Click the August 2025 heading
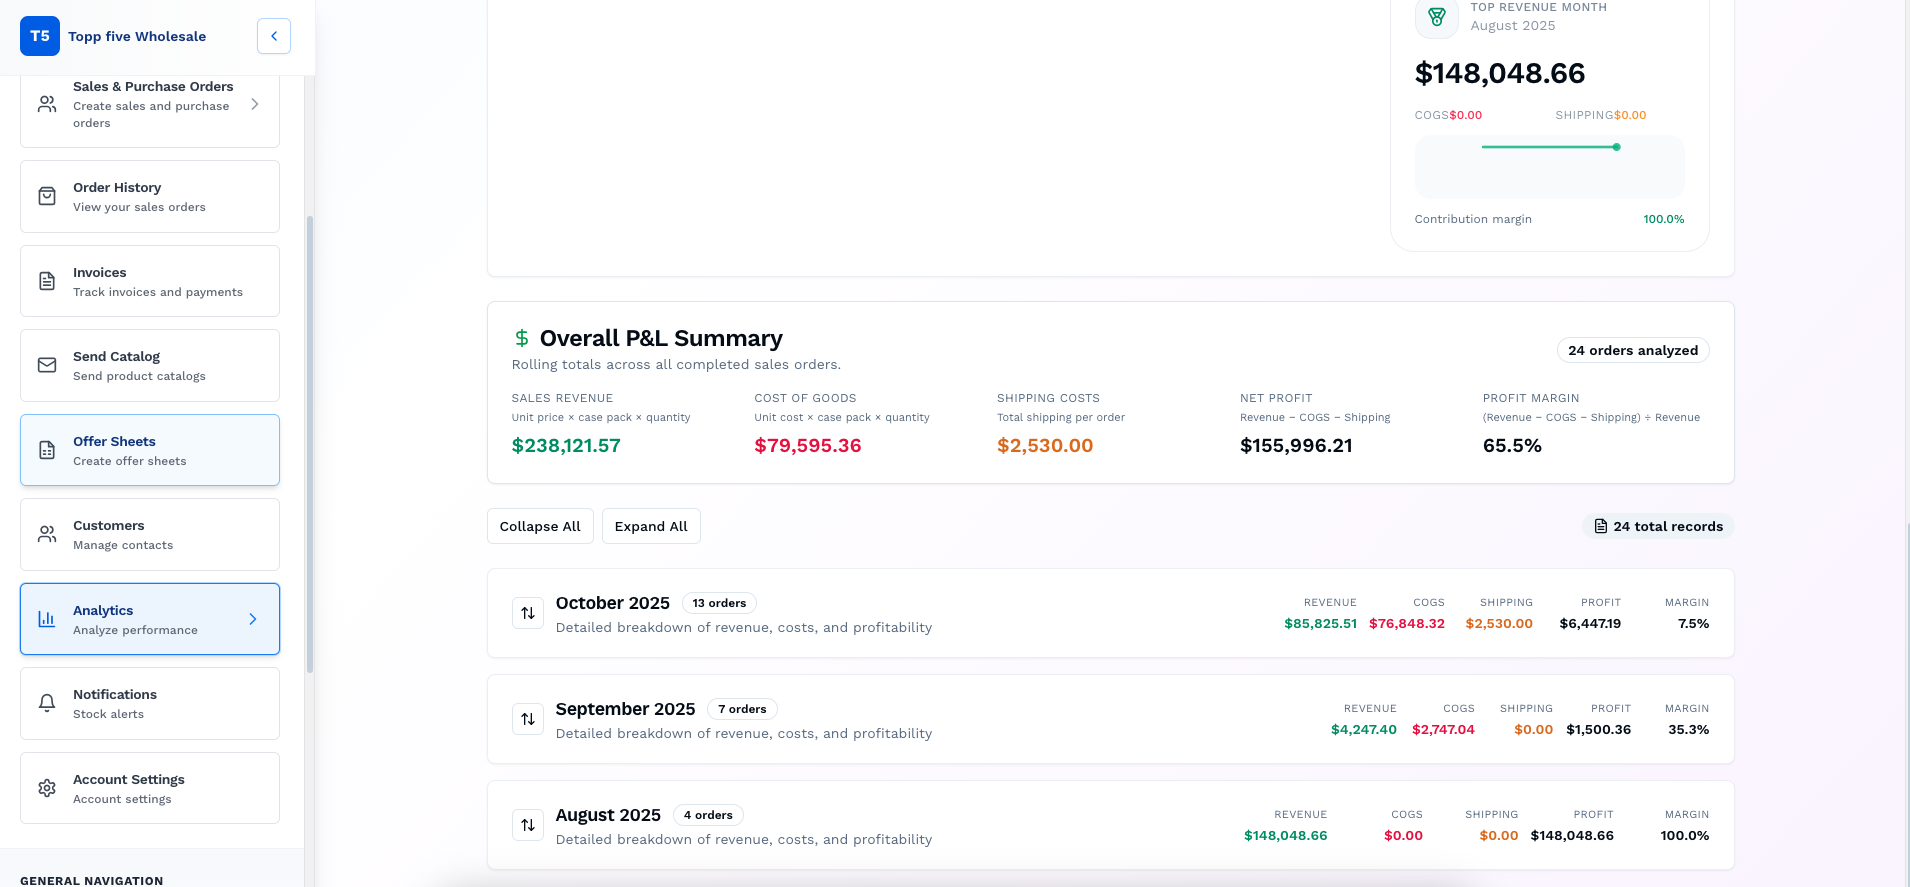 coord(608,815)
